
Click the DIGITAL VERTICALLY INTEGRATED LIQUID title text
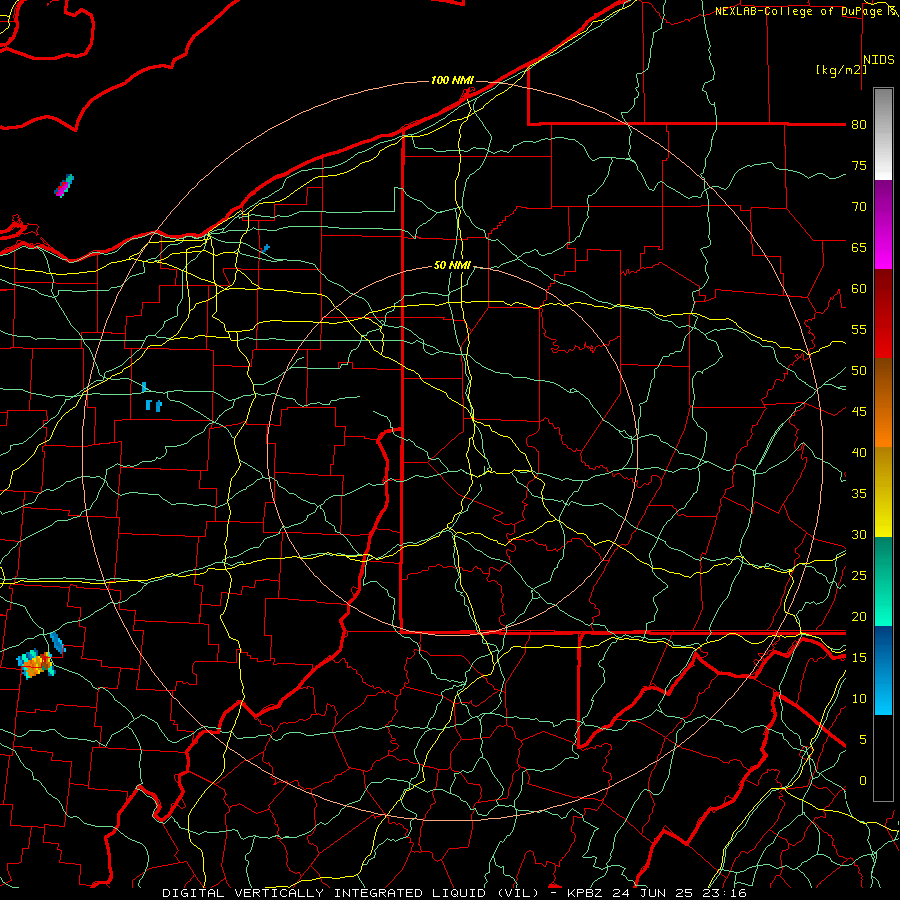point(351,893)
